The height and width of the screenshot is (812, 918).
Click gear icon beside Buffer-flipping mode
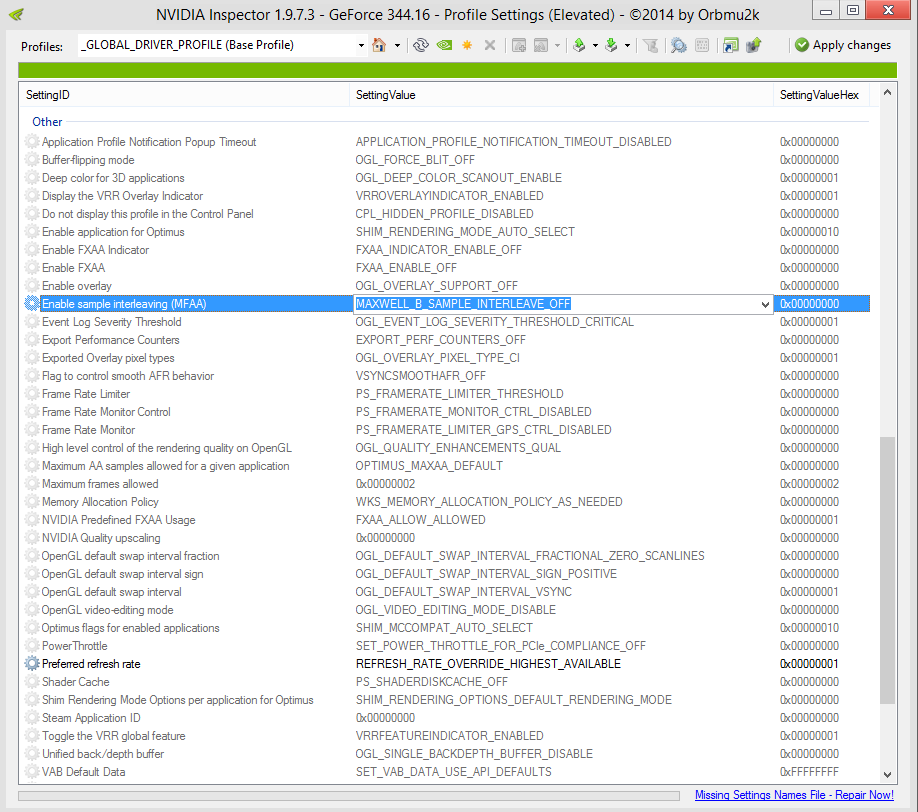point(32,160)
